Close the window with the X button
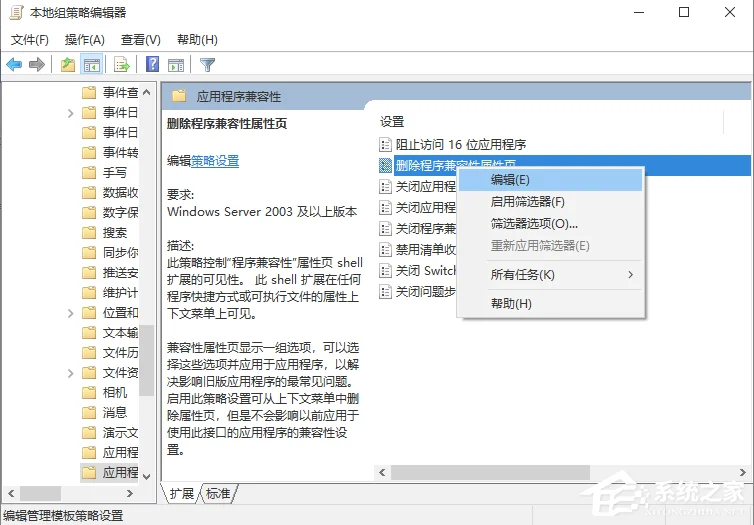This screenshot has width=754, height=525. click(730, 12)
